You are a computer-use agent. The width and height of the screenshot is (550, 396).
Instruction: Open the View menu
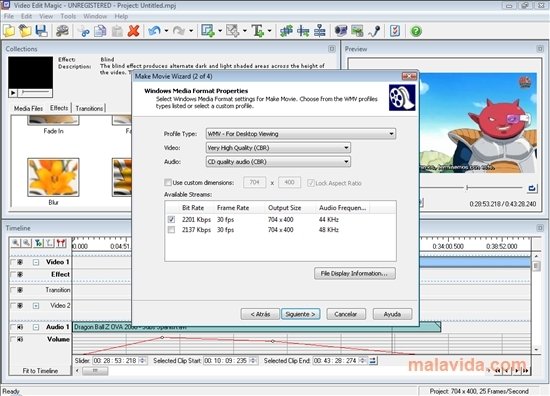(46, 16)
